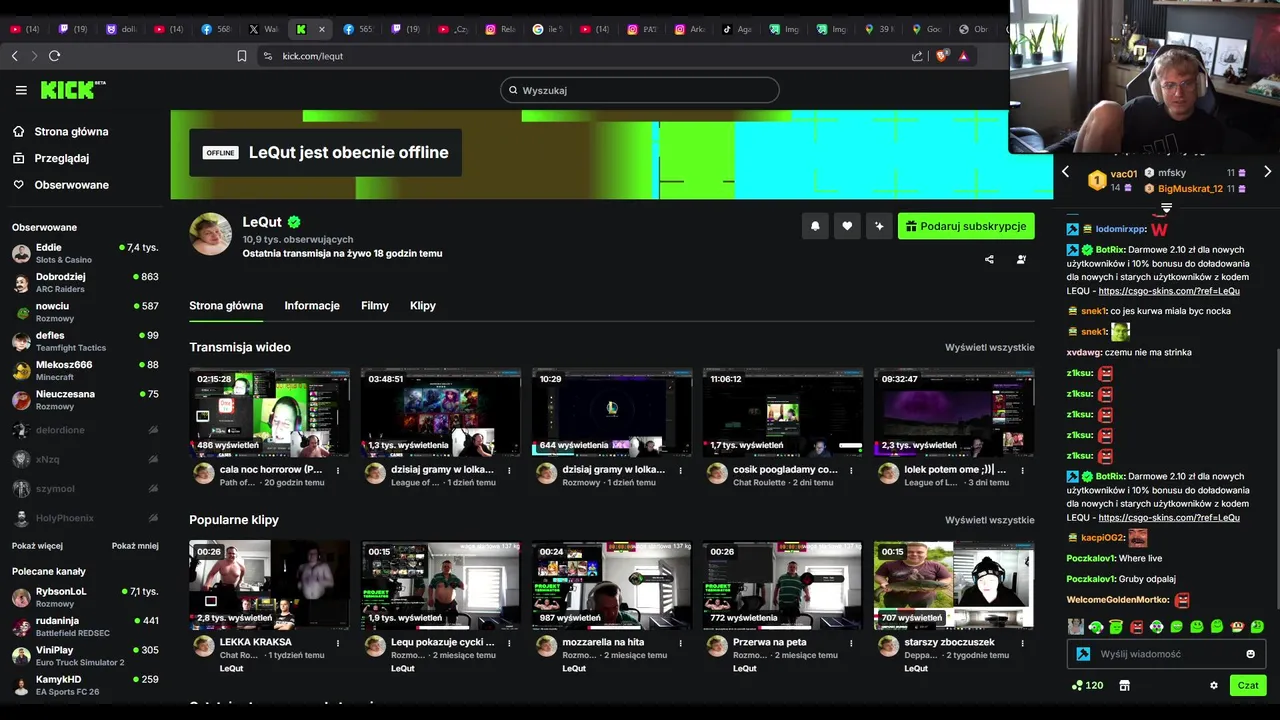Open RybsonLoL recommended channel
Viewport: 1280px width, 720px height.
click(x=85, y=597)
